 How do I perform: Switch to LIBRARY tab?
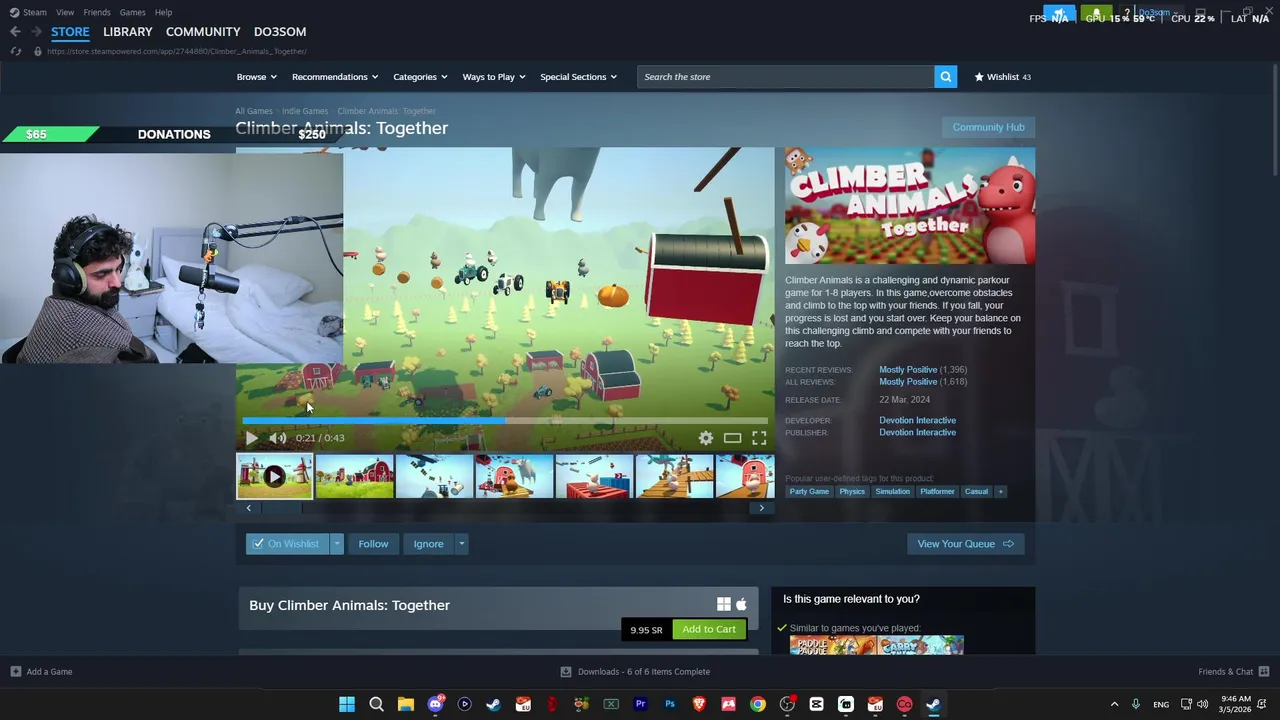point(128,32)
